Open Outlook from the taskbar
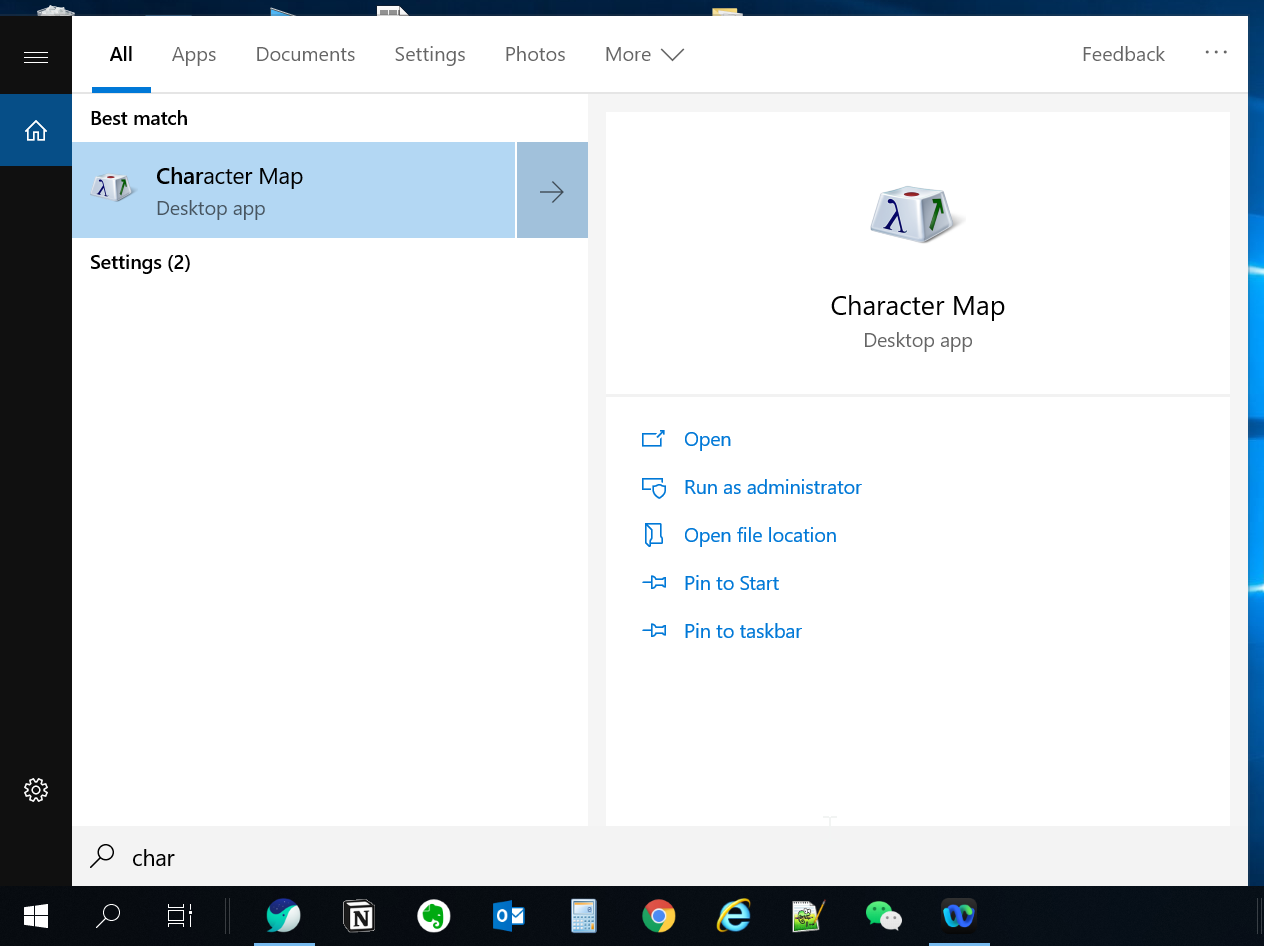1264x946 pixels. click(509, 916)
